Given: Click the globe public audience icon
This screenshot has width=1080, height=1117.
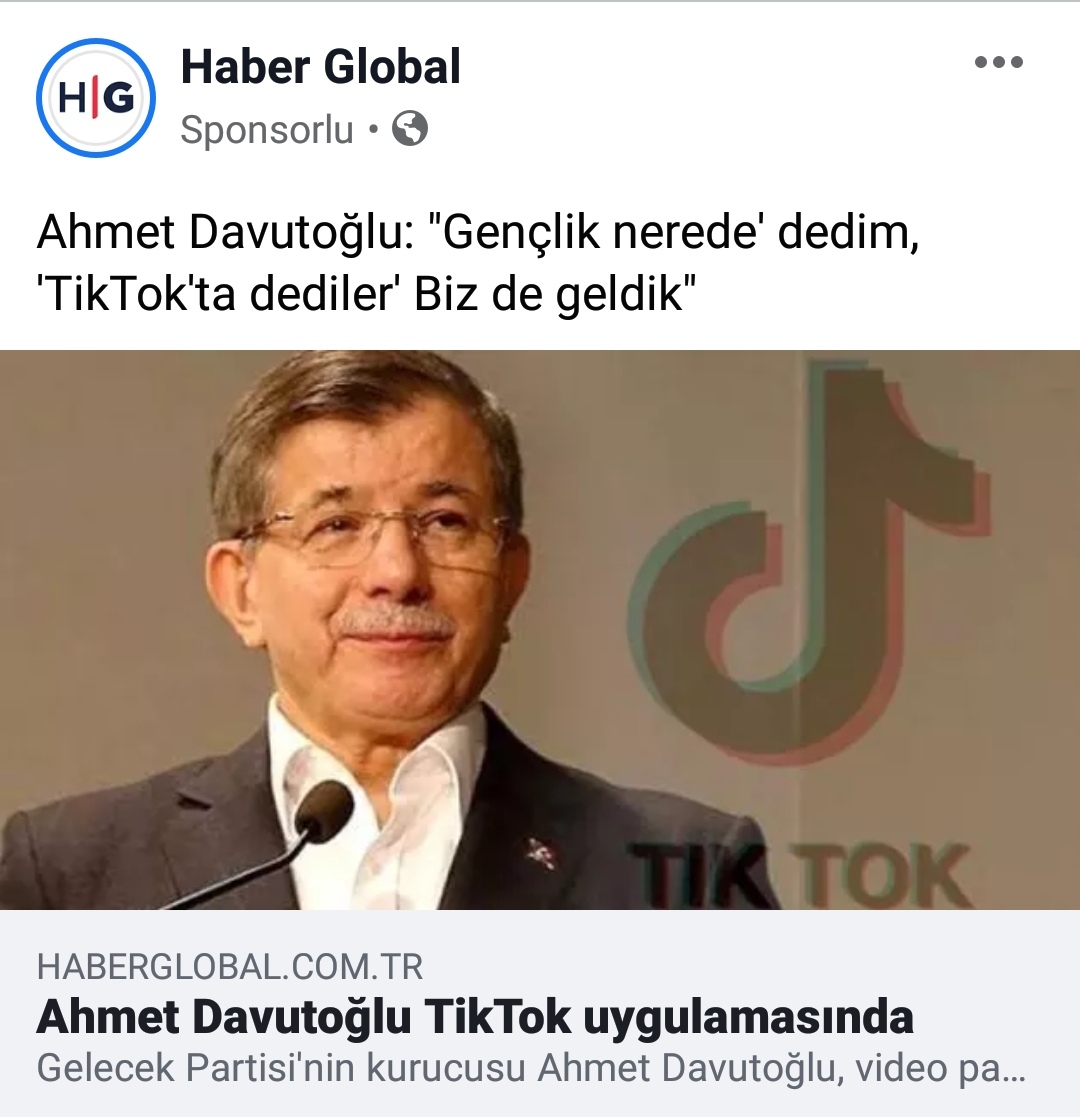Looking at the screenshot, I should coord(410,129).
